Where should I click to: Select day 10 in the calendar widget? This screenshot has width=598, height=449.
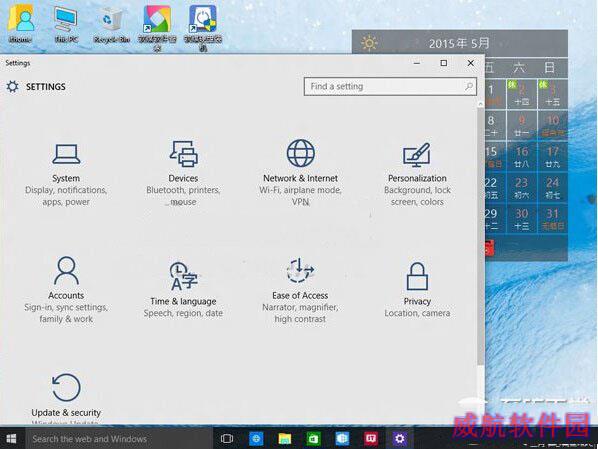[553, 125]
